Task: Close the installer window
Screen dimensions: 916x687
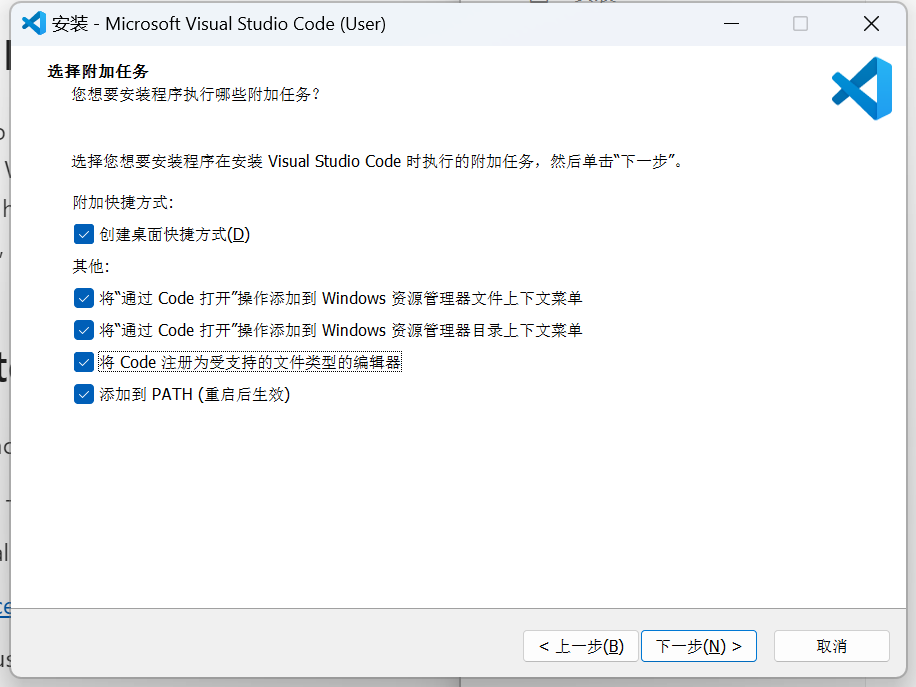Action: click(871, 23)
